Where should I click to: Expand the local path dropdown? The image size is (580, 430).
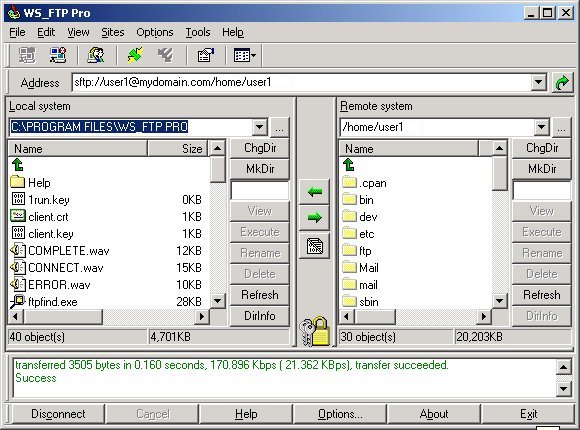[260, 127]
